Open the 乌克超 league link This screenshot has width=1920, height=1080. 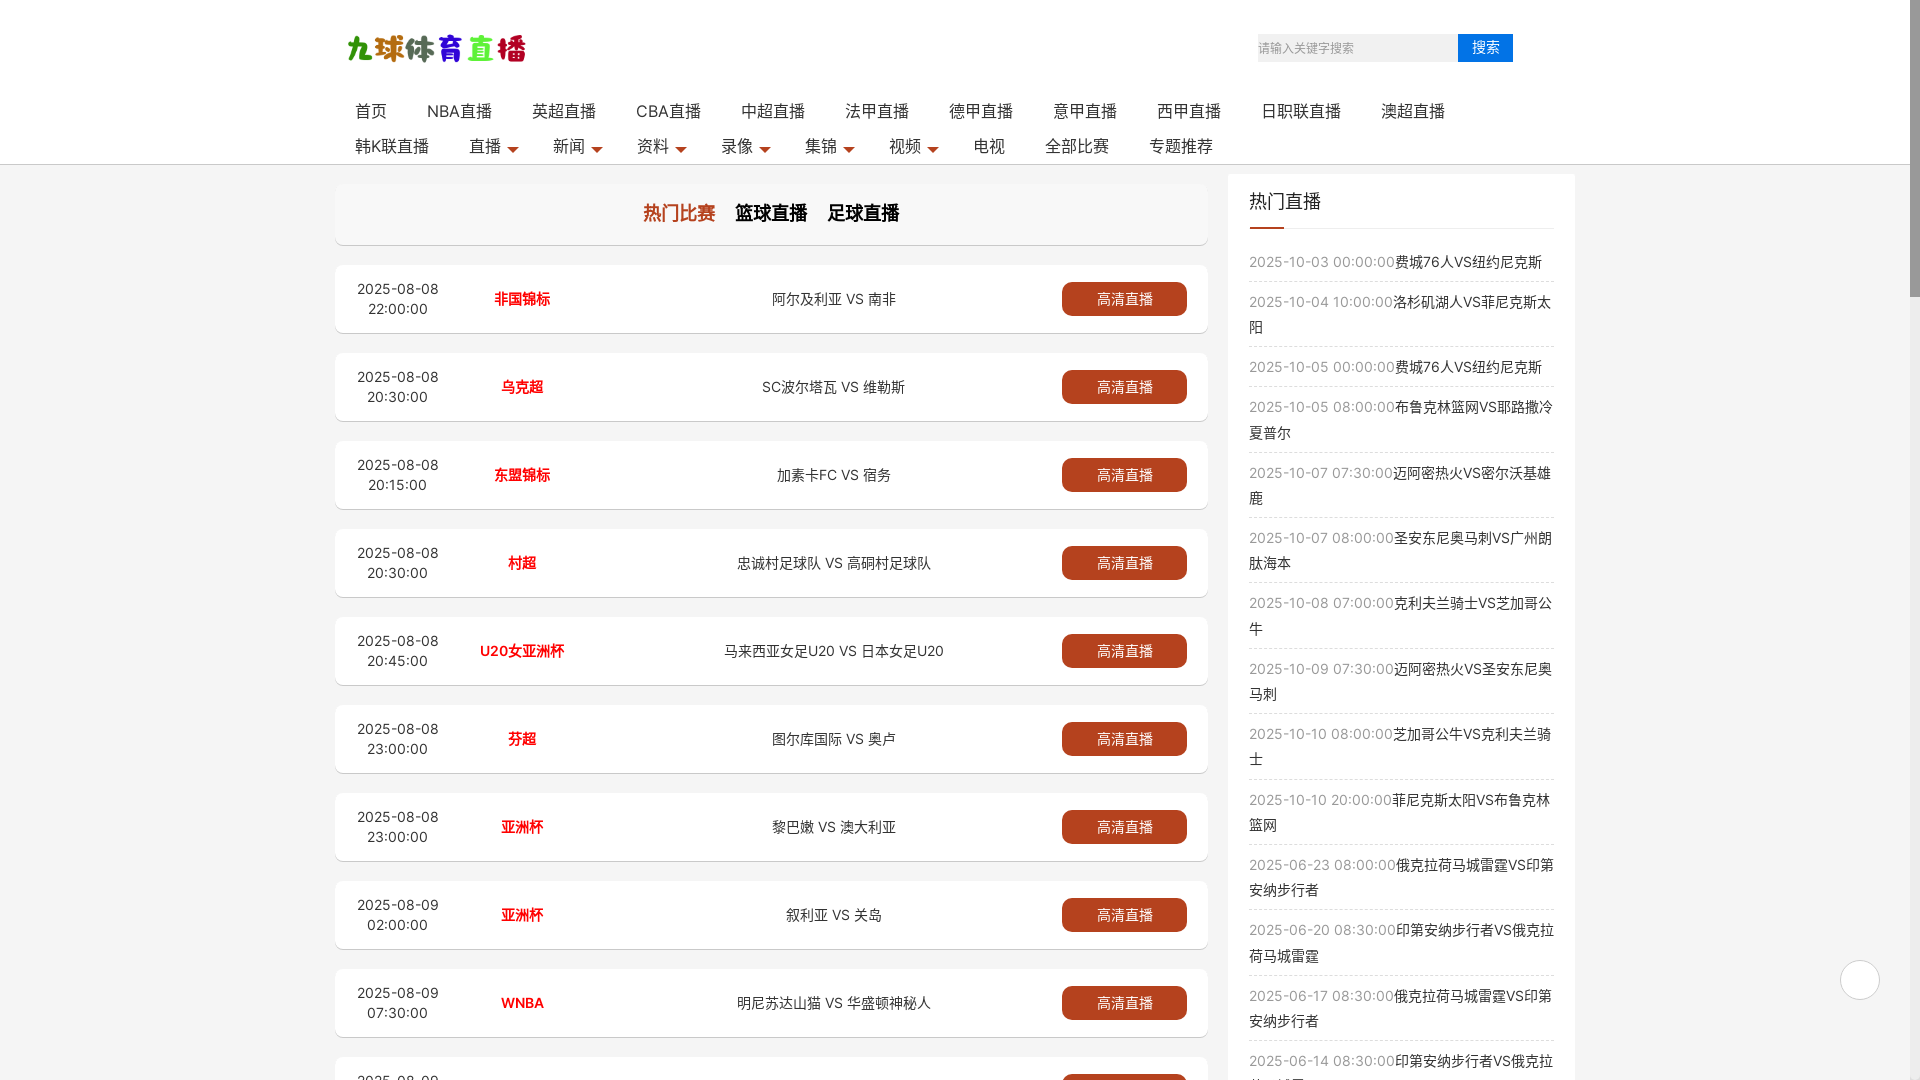point(522,387)
